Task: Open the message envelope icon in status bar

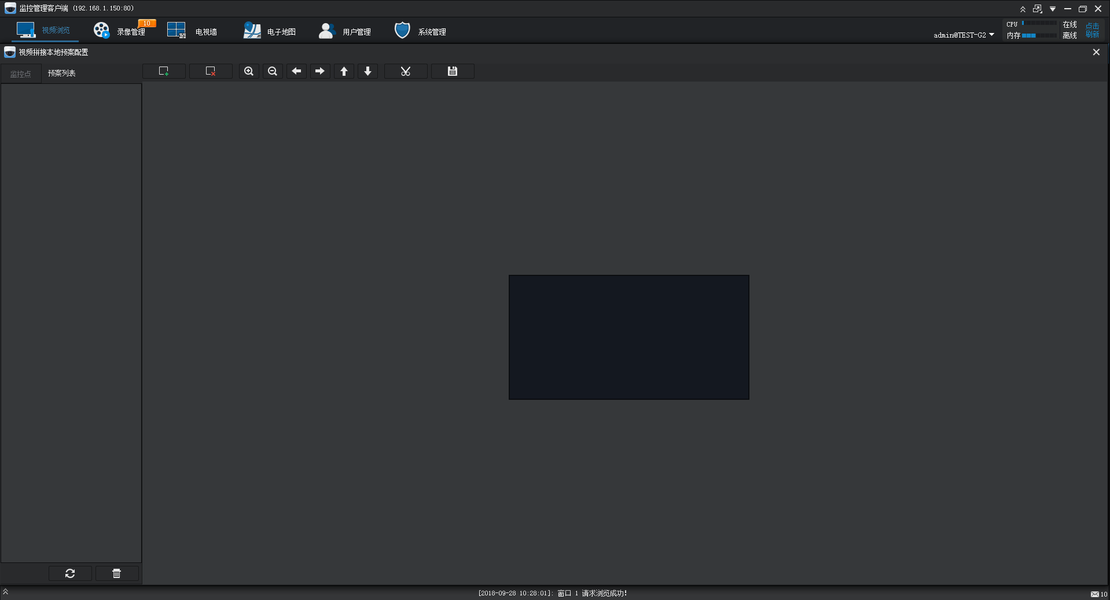Action: click(x=1094, y=594)
